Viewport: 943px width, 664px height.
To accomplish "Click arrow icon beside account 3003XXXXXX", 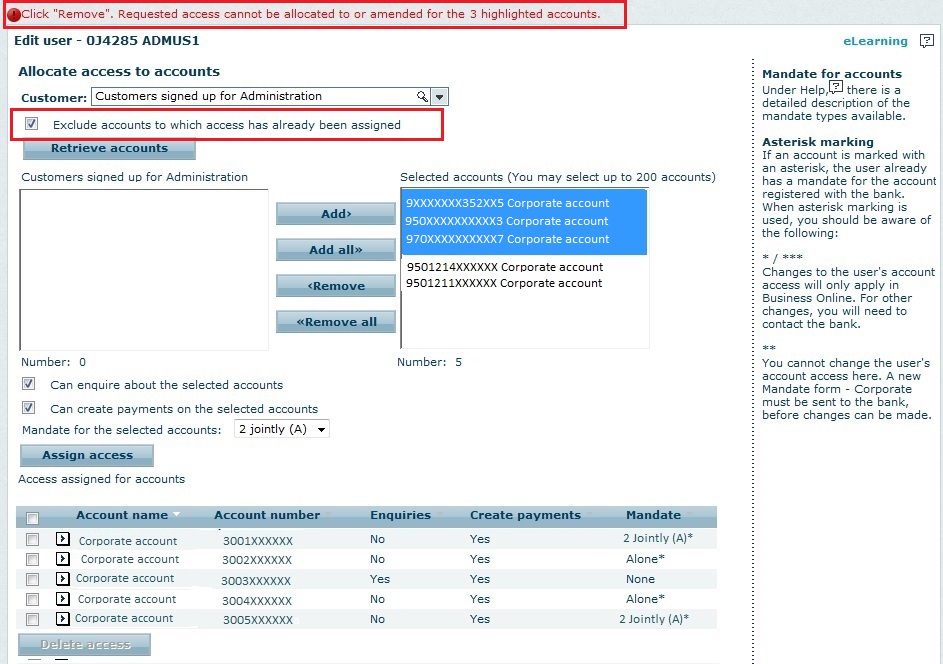I will (x=62, y=579).
